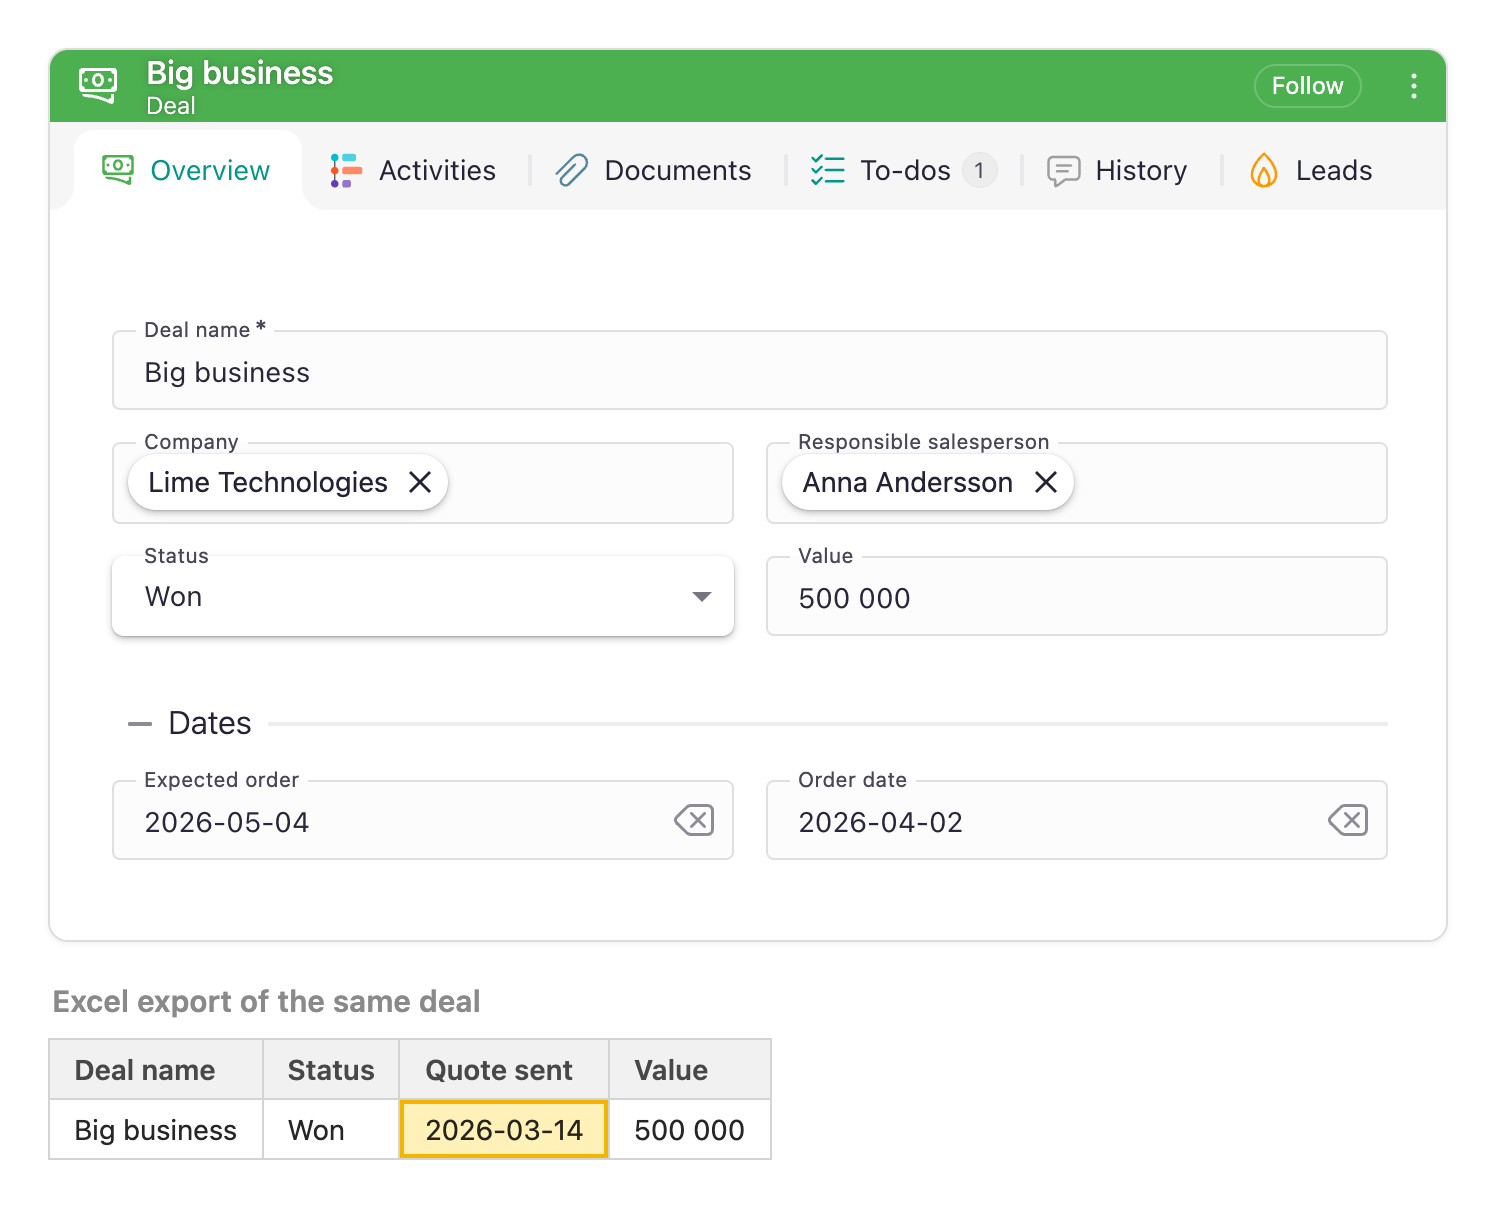Open the Status dropdown showing Won
Viewport: 1496px width, 1208px height.
pyautogui.click(x=423, y=597)
